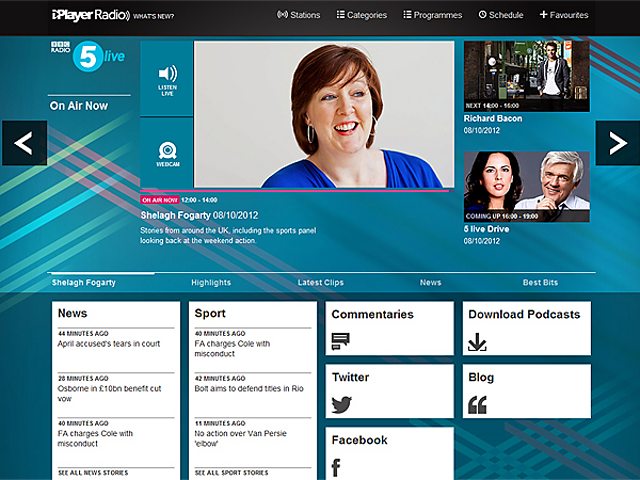The height and width of the screenshot is (480, 640).
Task: Click the Listen Live speaker icon
Action: pos(167,73)
